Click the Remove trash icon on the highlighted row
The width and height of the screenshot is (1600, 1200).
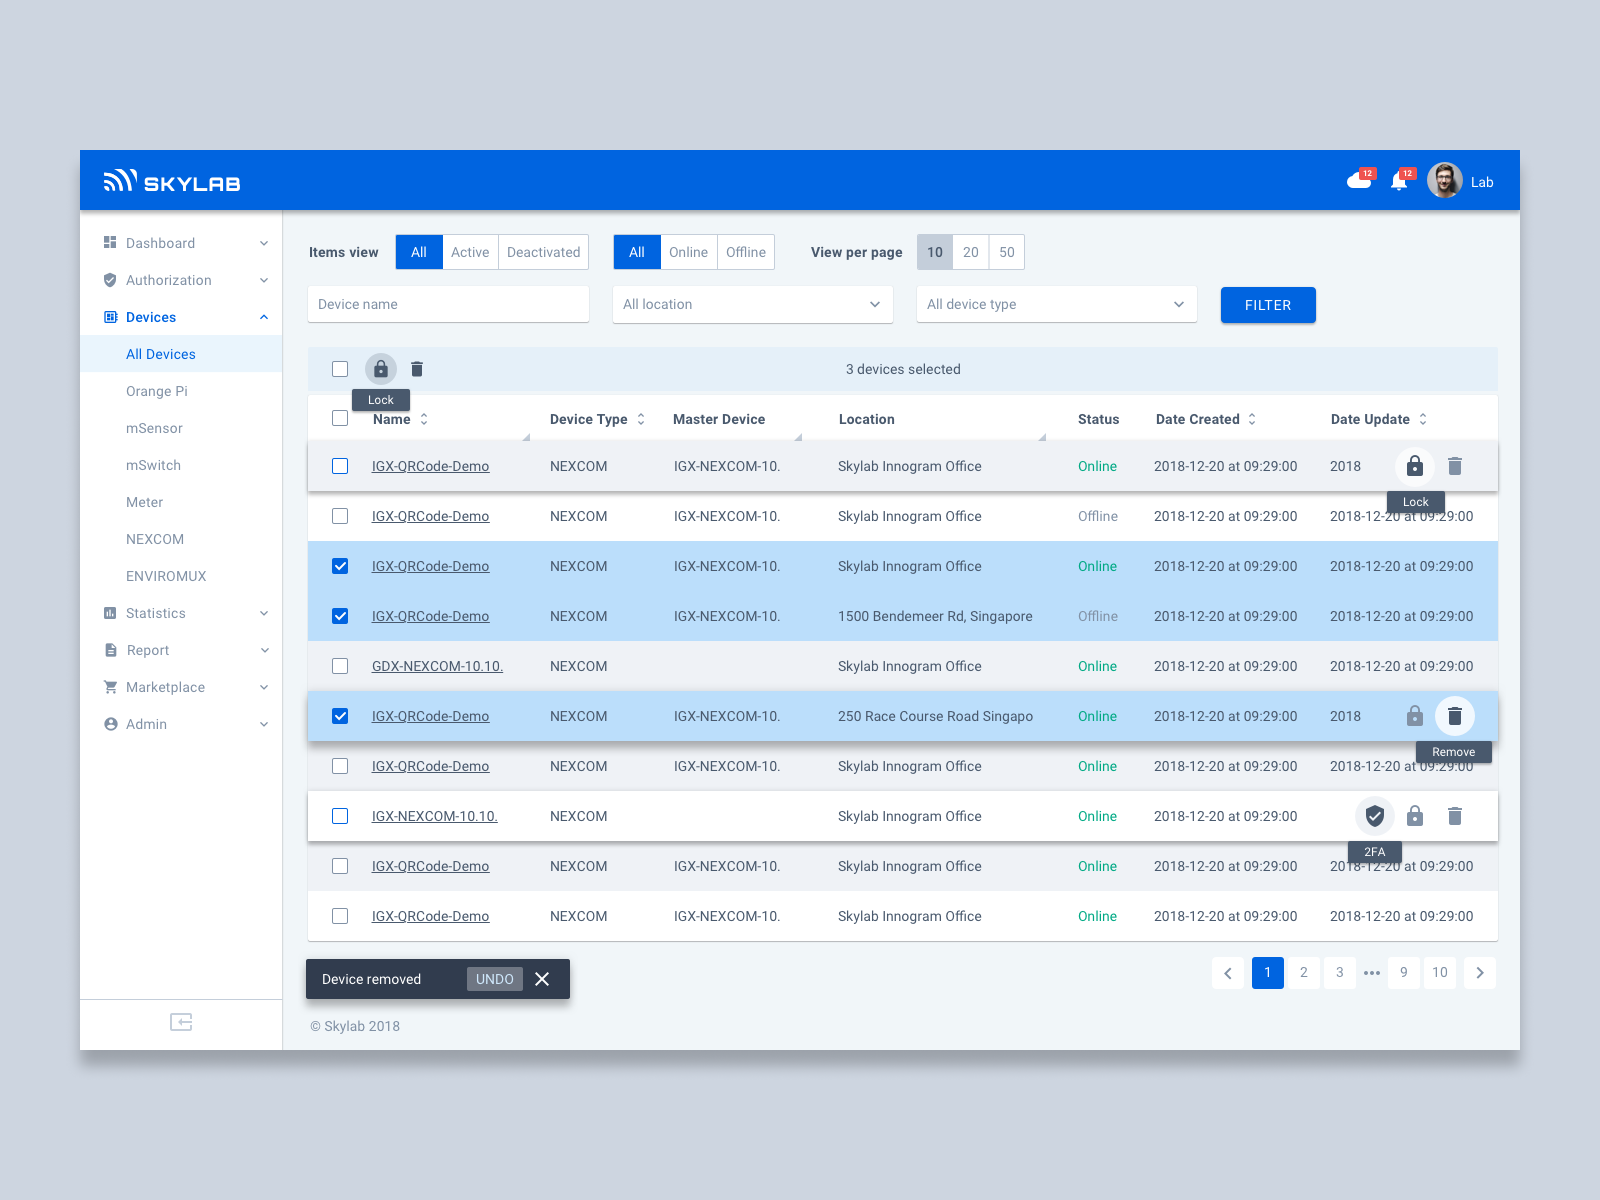(x=1455, y=716)
